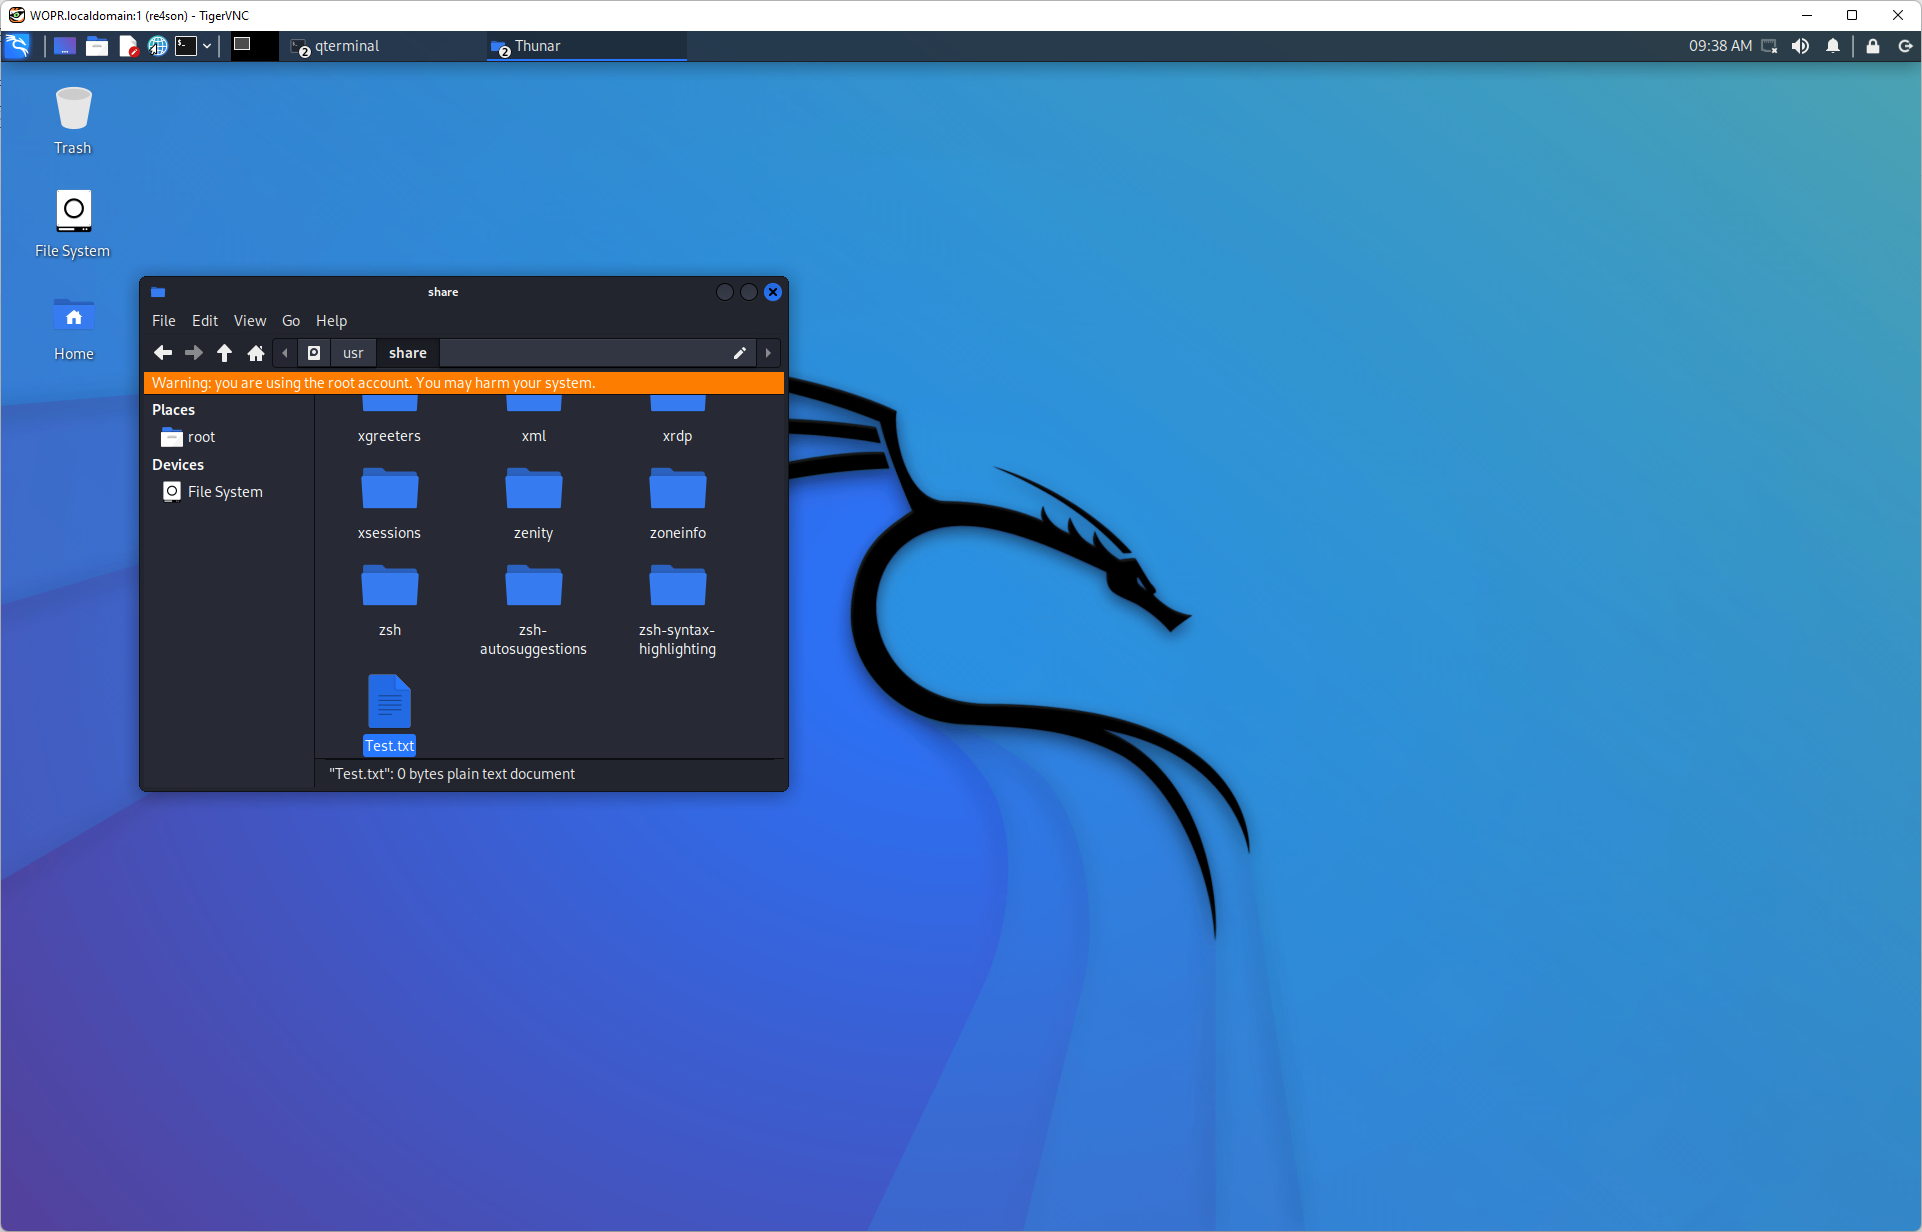Go to parent folder with up arrow

point(225,353)
